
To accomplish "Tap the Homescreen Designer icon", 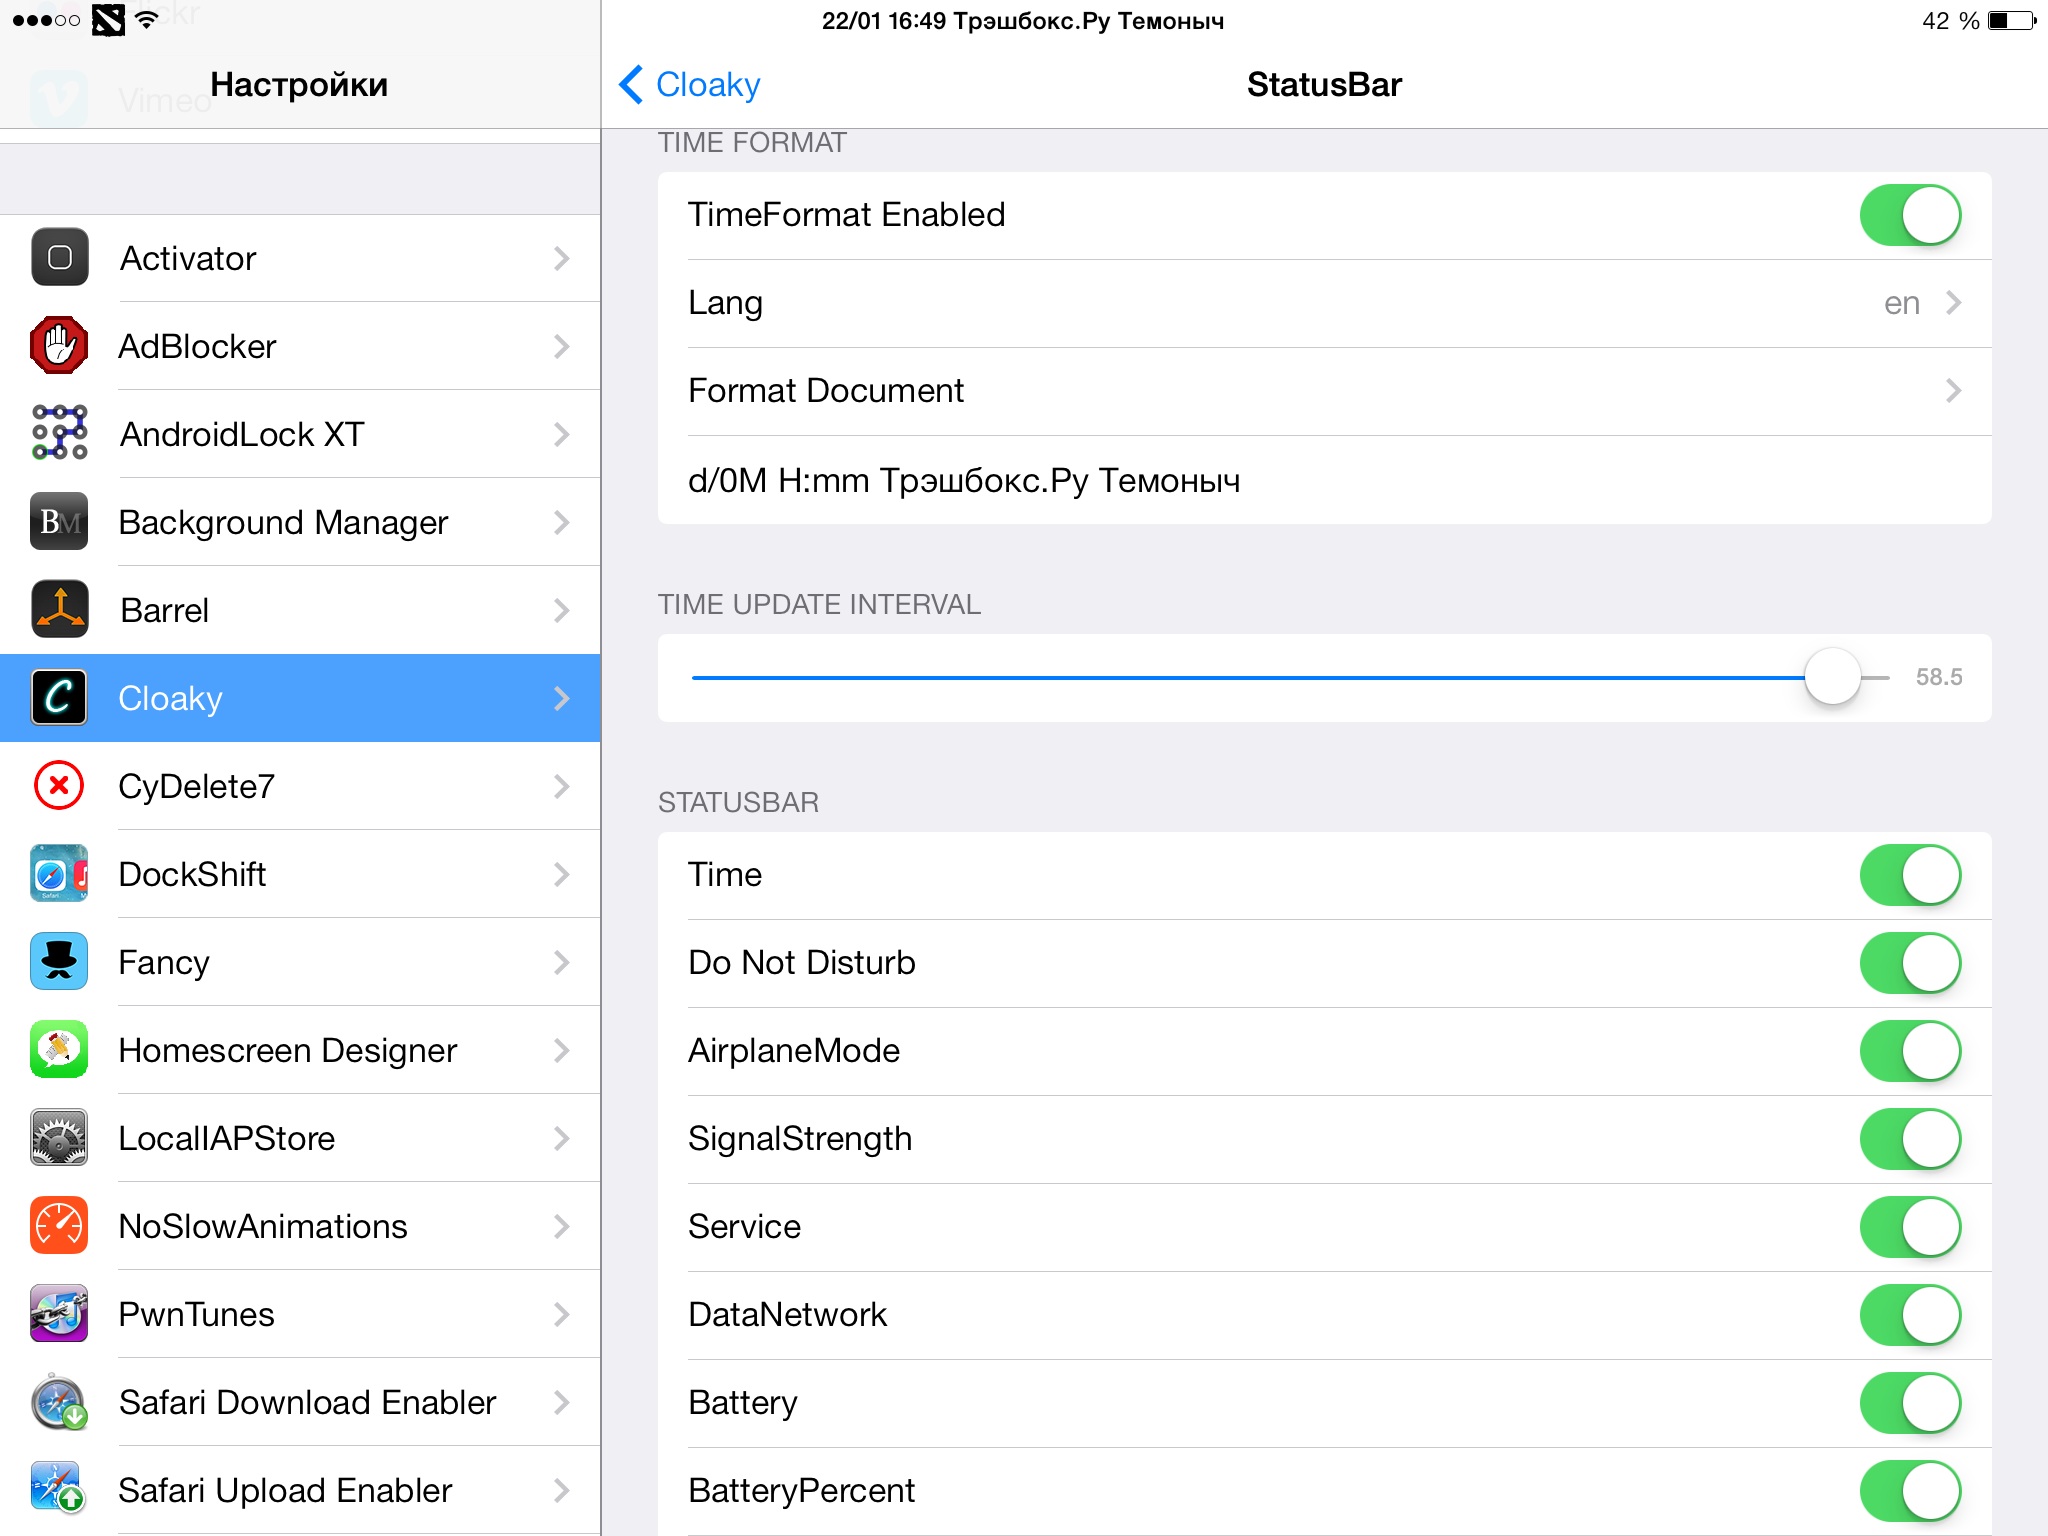I will pyautogui.click(x=59, y=1049).
